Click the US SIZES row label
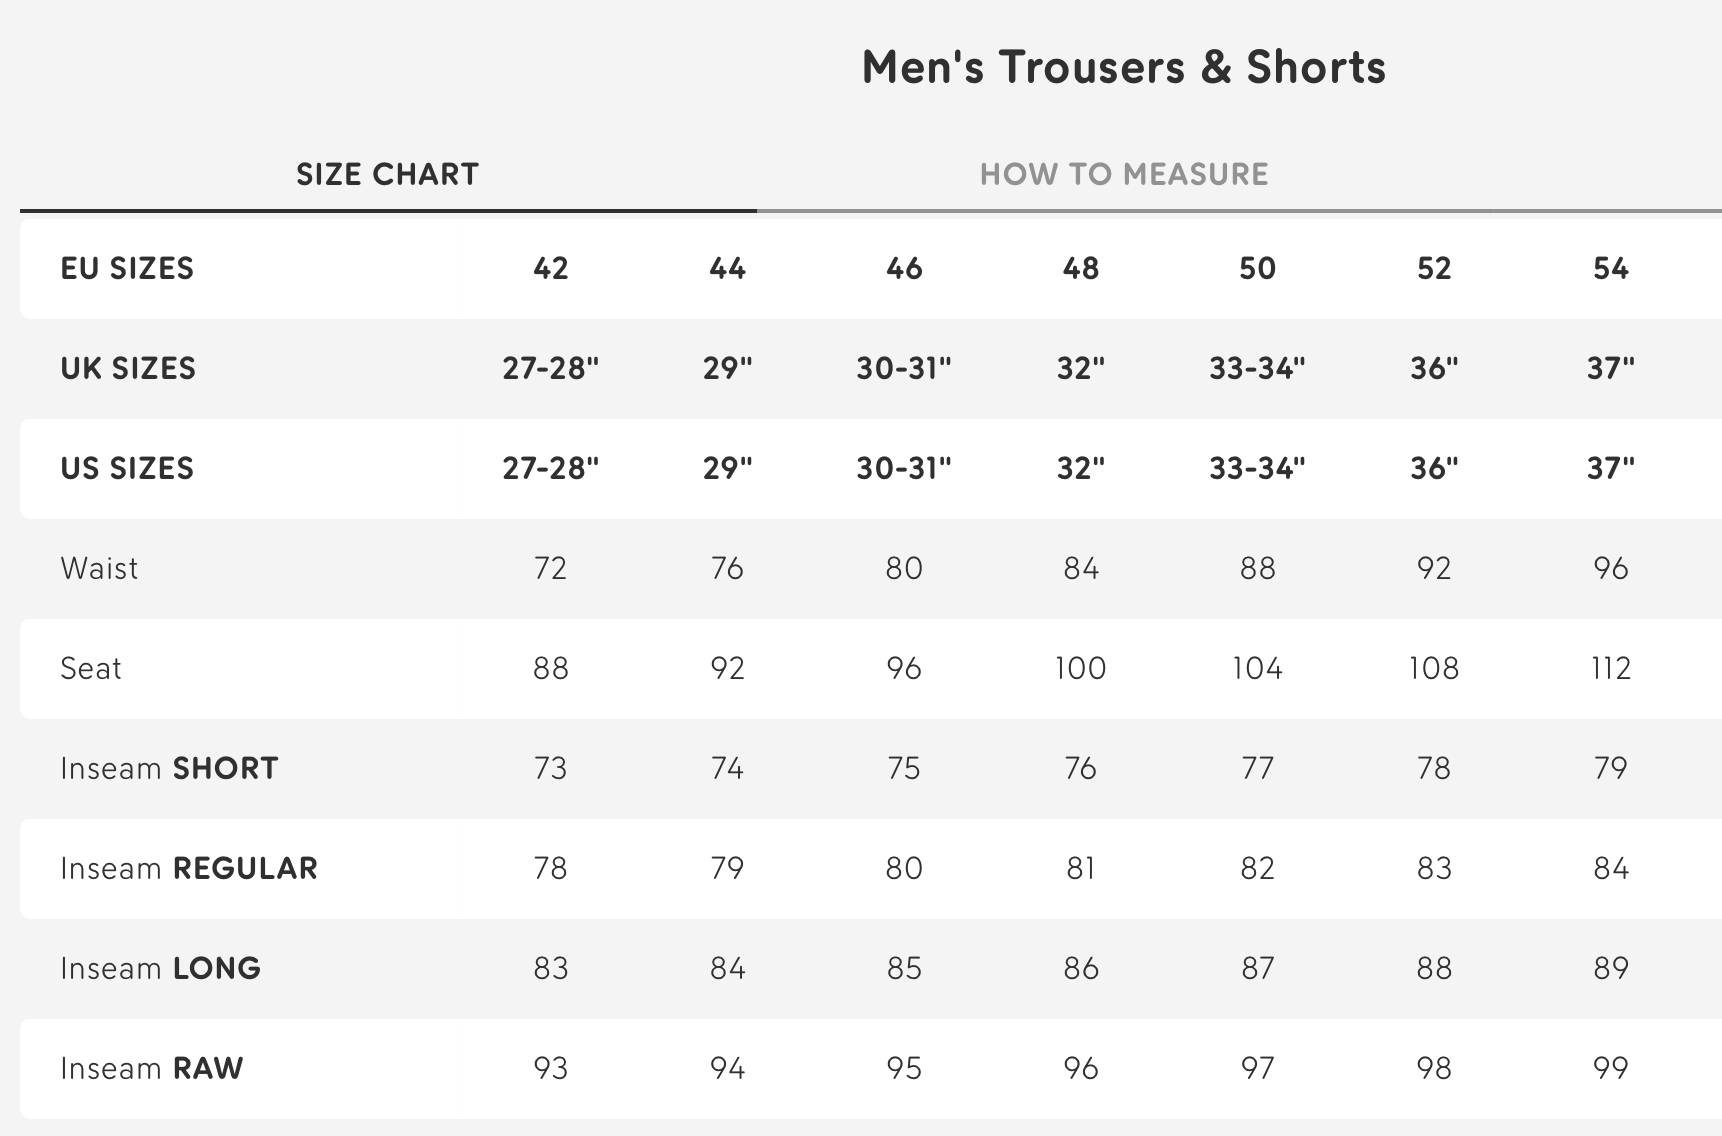This screenshot has height=1136, width=1722. pos(128,468)
